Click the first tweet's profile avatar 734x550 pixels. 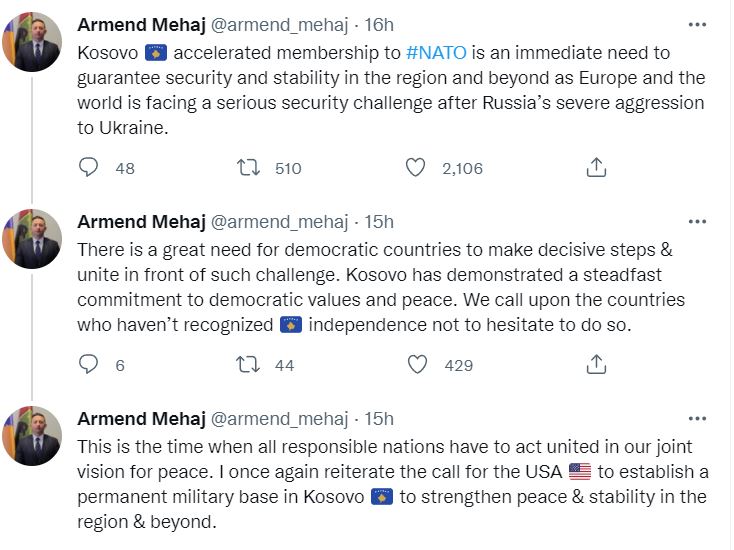(x=33, y=42)
